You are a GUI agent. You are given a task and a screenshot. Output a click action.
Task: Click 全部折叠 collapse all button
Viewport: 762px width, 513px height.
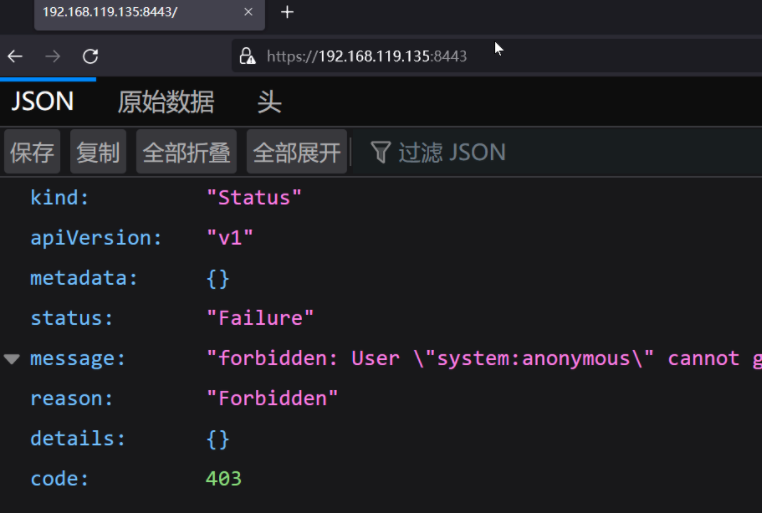pos(187,152)
